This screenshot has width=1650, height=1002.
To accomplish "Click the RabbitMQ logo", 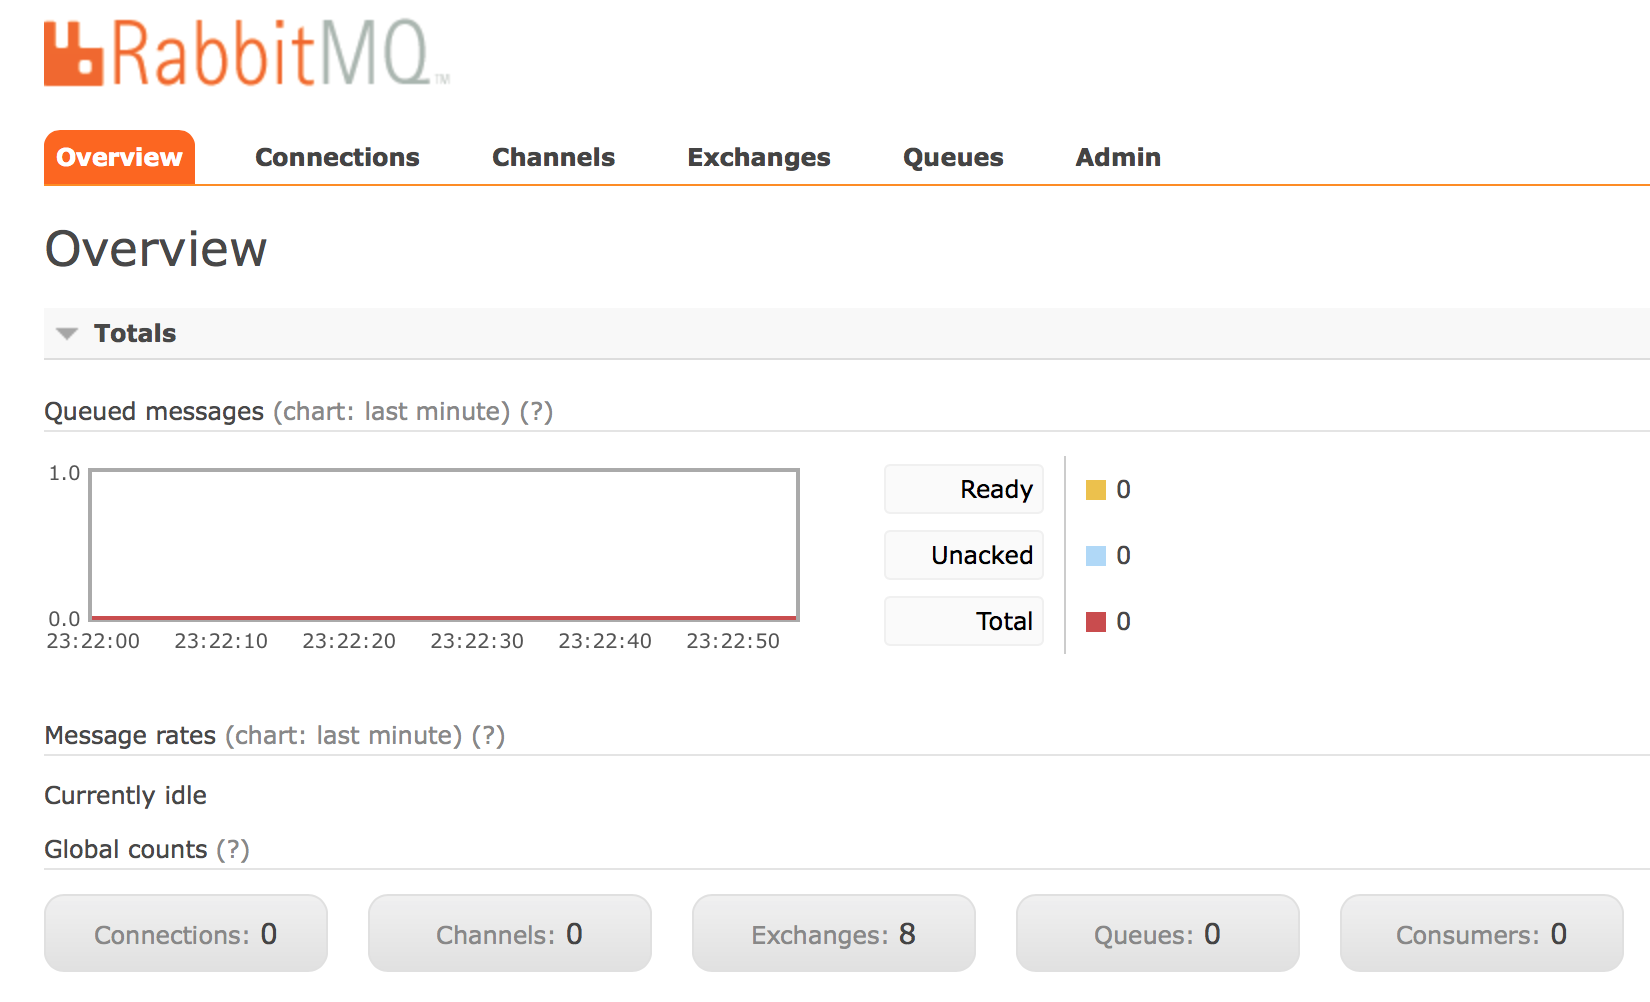I will point(246,53).
